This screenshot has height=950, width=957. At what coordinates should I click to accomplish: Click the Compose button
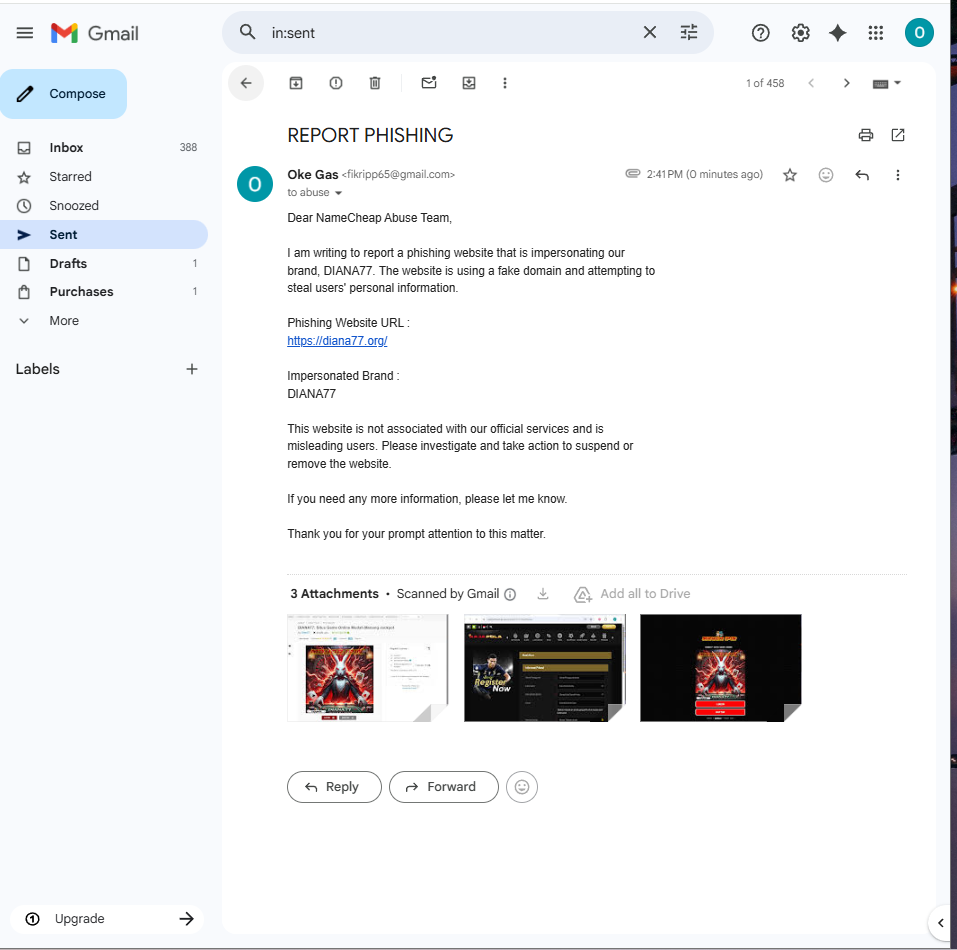[63, 94]
